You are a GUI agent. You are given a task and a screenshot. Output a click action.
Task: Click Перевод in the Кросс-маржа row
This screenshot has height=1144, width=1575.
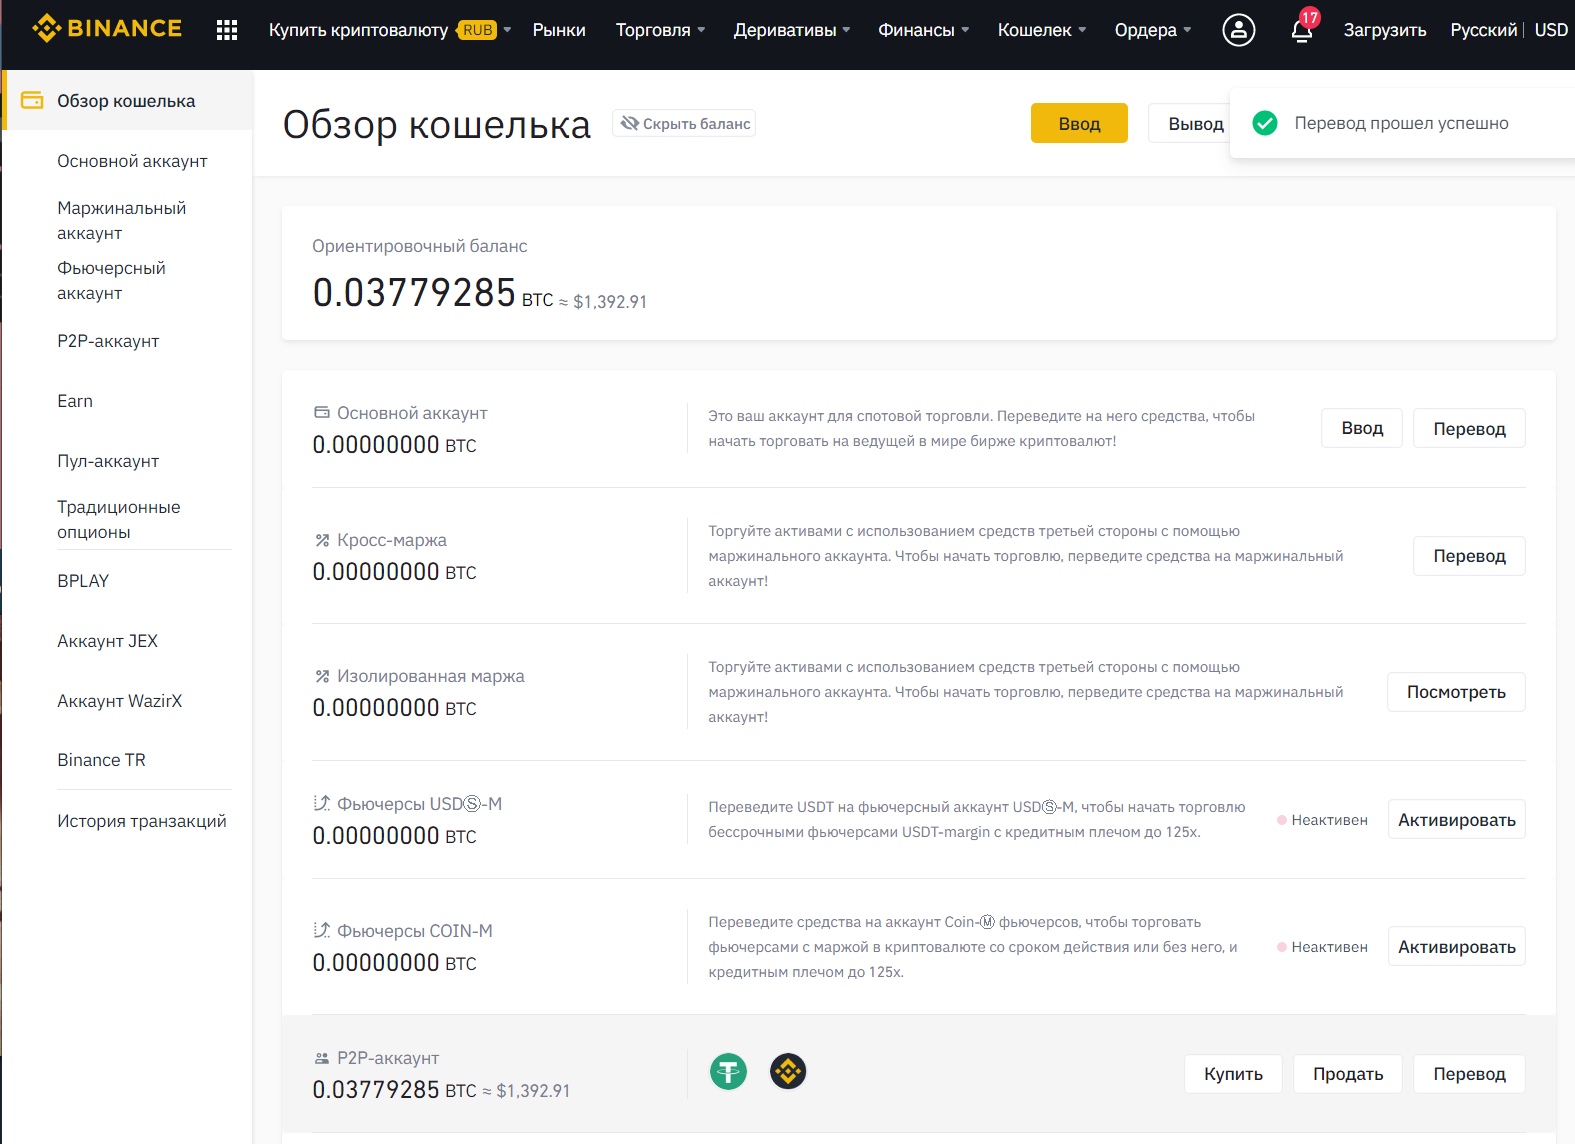[x=1469, y=556]
